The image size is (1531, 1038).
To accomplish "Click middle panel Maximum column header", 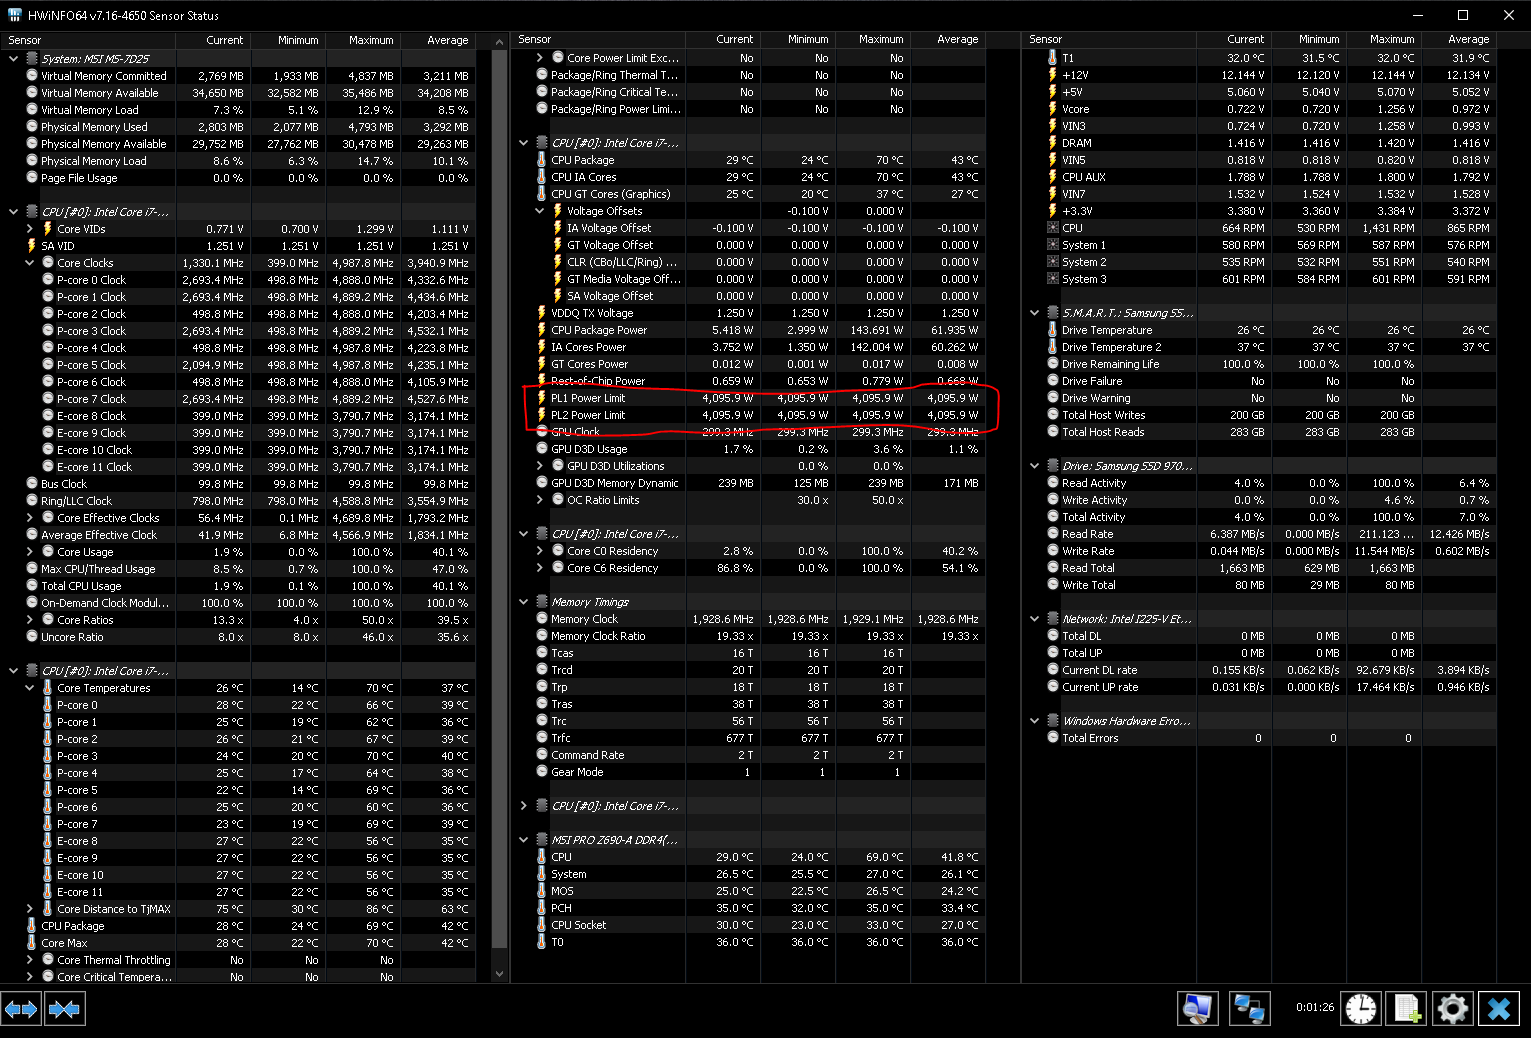I will point(873,39).
